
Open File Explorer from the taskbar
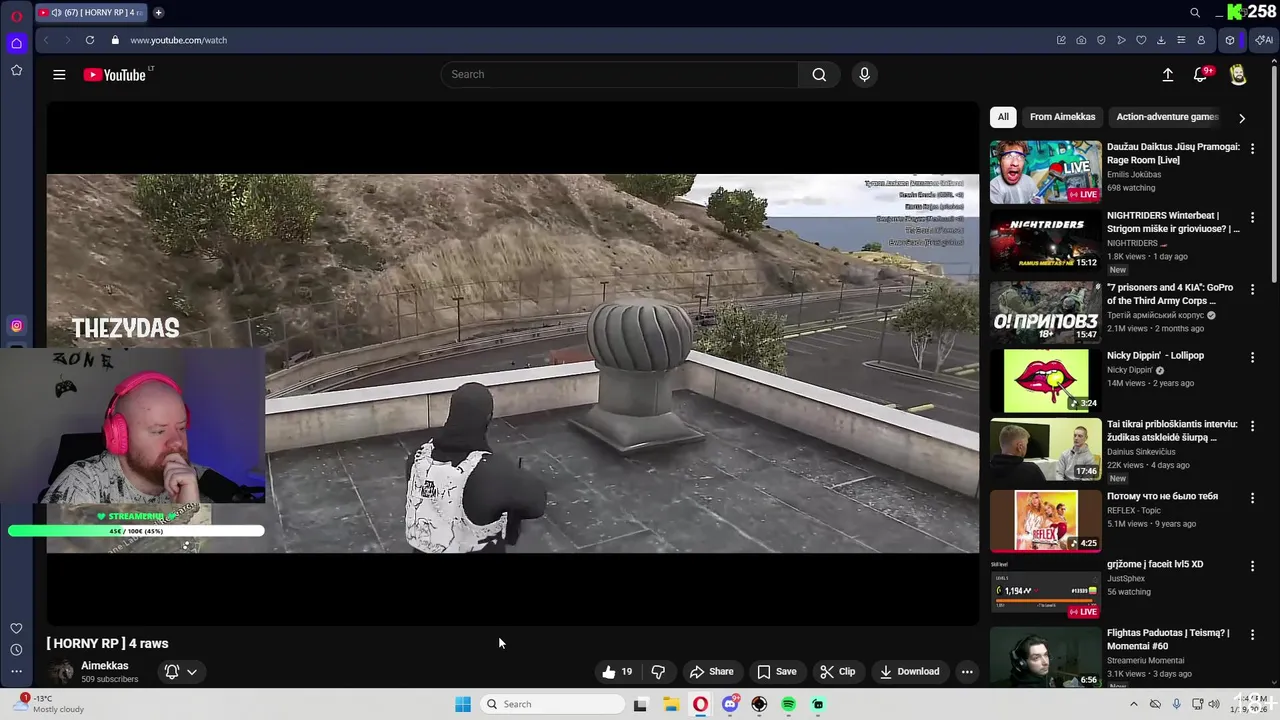671,704
